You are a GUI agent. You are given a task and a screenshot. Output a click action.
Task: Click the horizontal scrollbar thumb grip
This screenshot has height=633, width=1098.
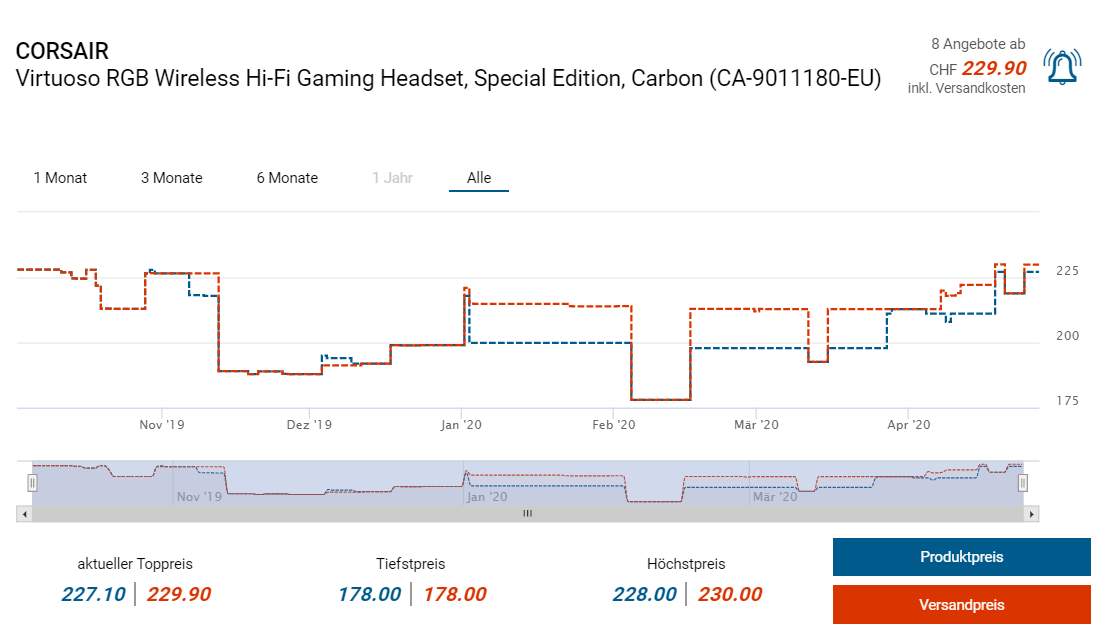(527, 514)
